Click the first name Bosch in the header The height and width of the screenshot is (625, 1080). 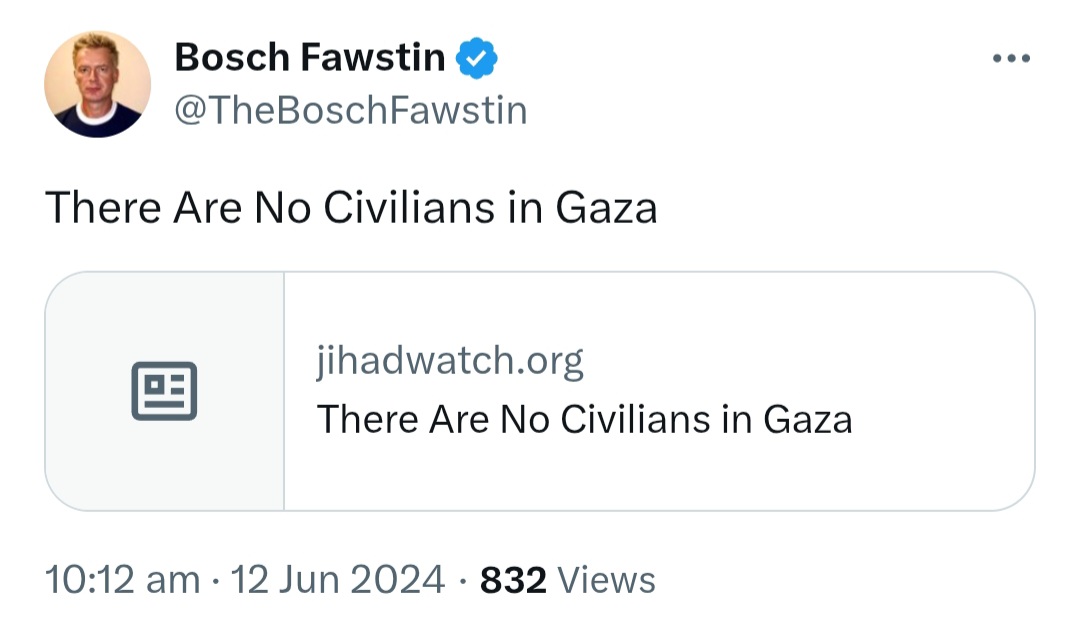(x=232, y=57)
